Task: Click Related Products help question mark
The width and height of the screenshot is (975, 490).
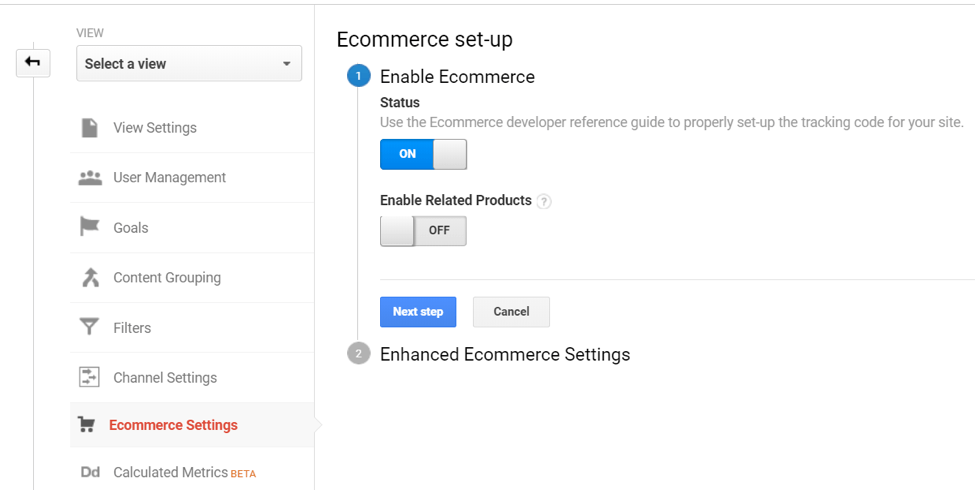Action: coord(544,201)
